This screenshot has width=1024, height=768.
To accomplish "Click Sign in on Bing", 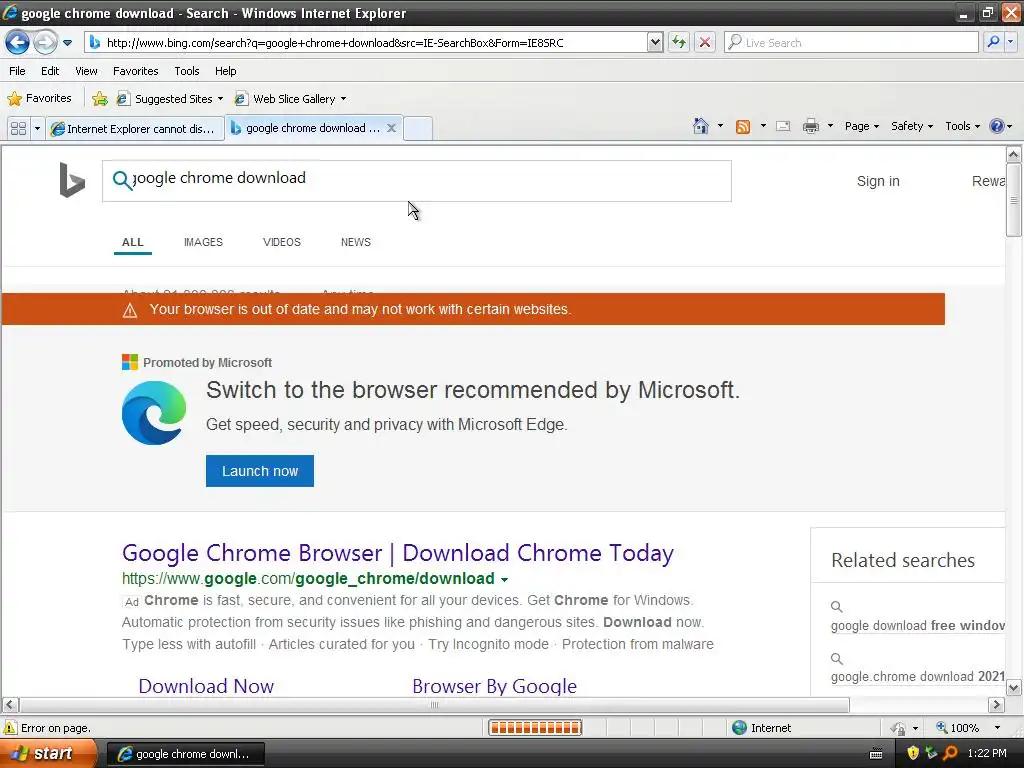I will click(x=878, y=182).
